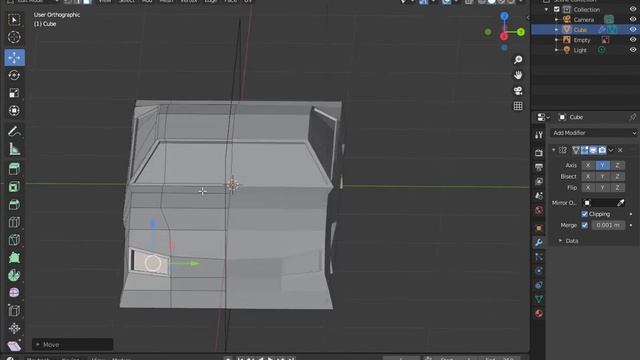The image size is (640, 360).
Task: Select the Knife tool
Action: [x=14, y=240]
